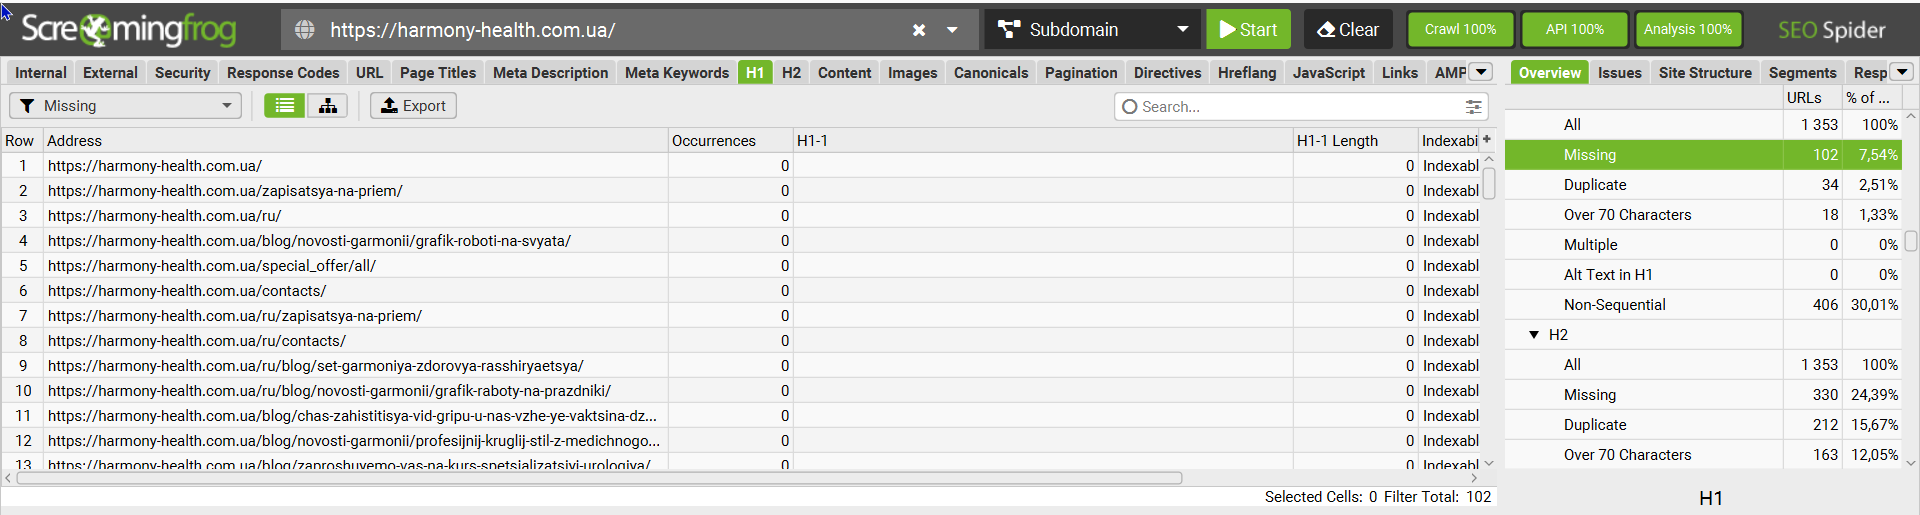Open URL history dropdown arrow
Viewport: 1920px width, 515px height.
coord(953,30)
